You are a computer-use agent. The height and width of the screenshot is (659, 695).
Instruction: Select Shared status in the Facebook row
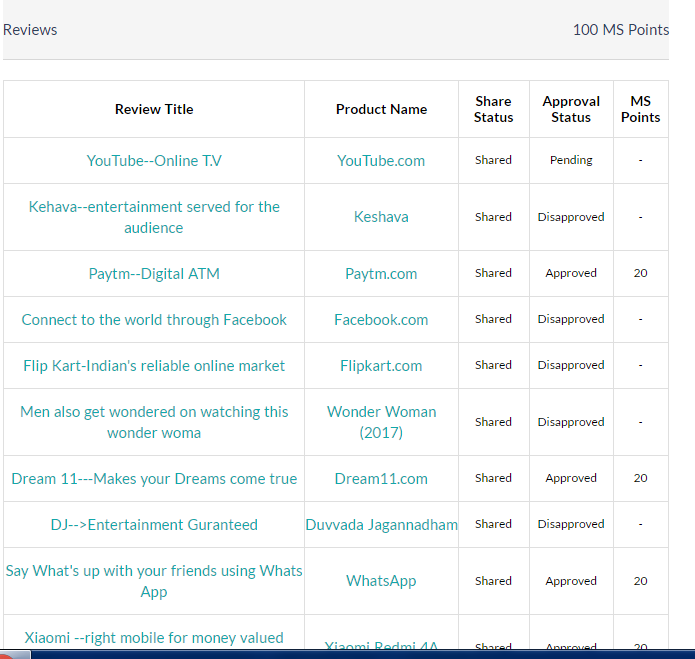point(493,319)
